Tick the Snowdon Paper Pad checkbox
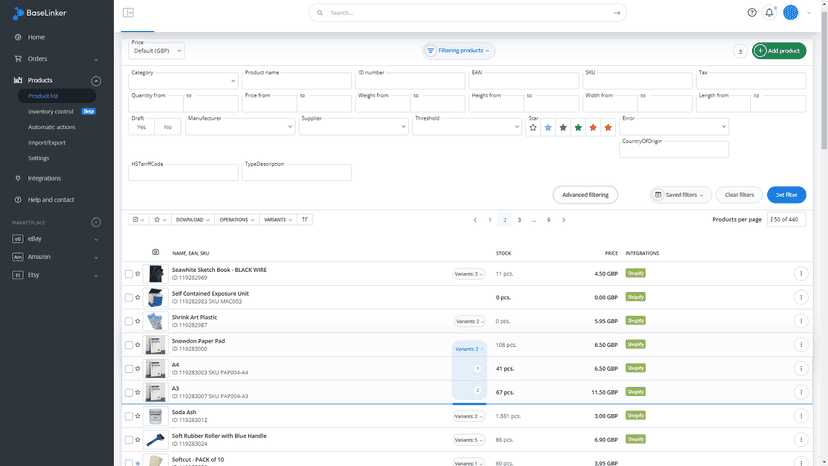The height and width of the screenshot is (466, 828). pos(129,345)
